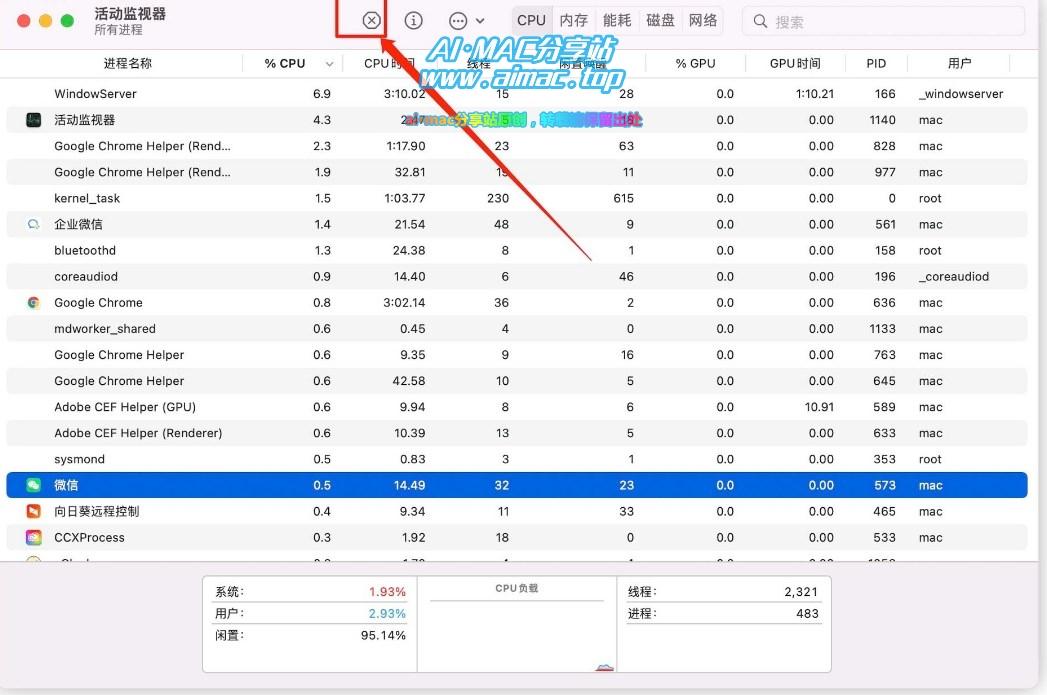Click the CPU负载 graph panel
The image size is (1047, 695).
(x=517, y=624)
